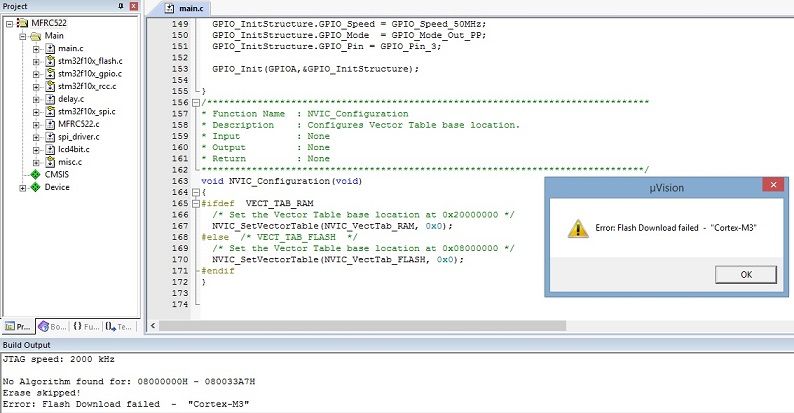Image resolution: width=794 pixels, height=413 pixels.
Task: Collapse the #ifdef block at line 165
Action: pos(196,203)
